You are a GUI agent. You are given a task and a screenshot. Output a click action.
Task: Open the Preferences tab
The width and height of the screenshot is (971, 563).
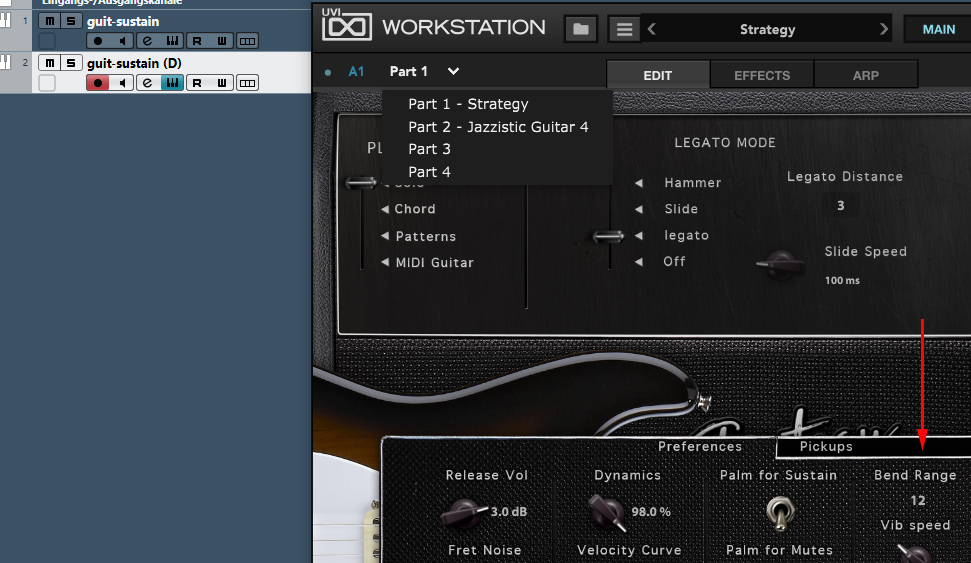click(x=700, y=447)
